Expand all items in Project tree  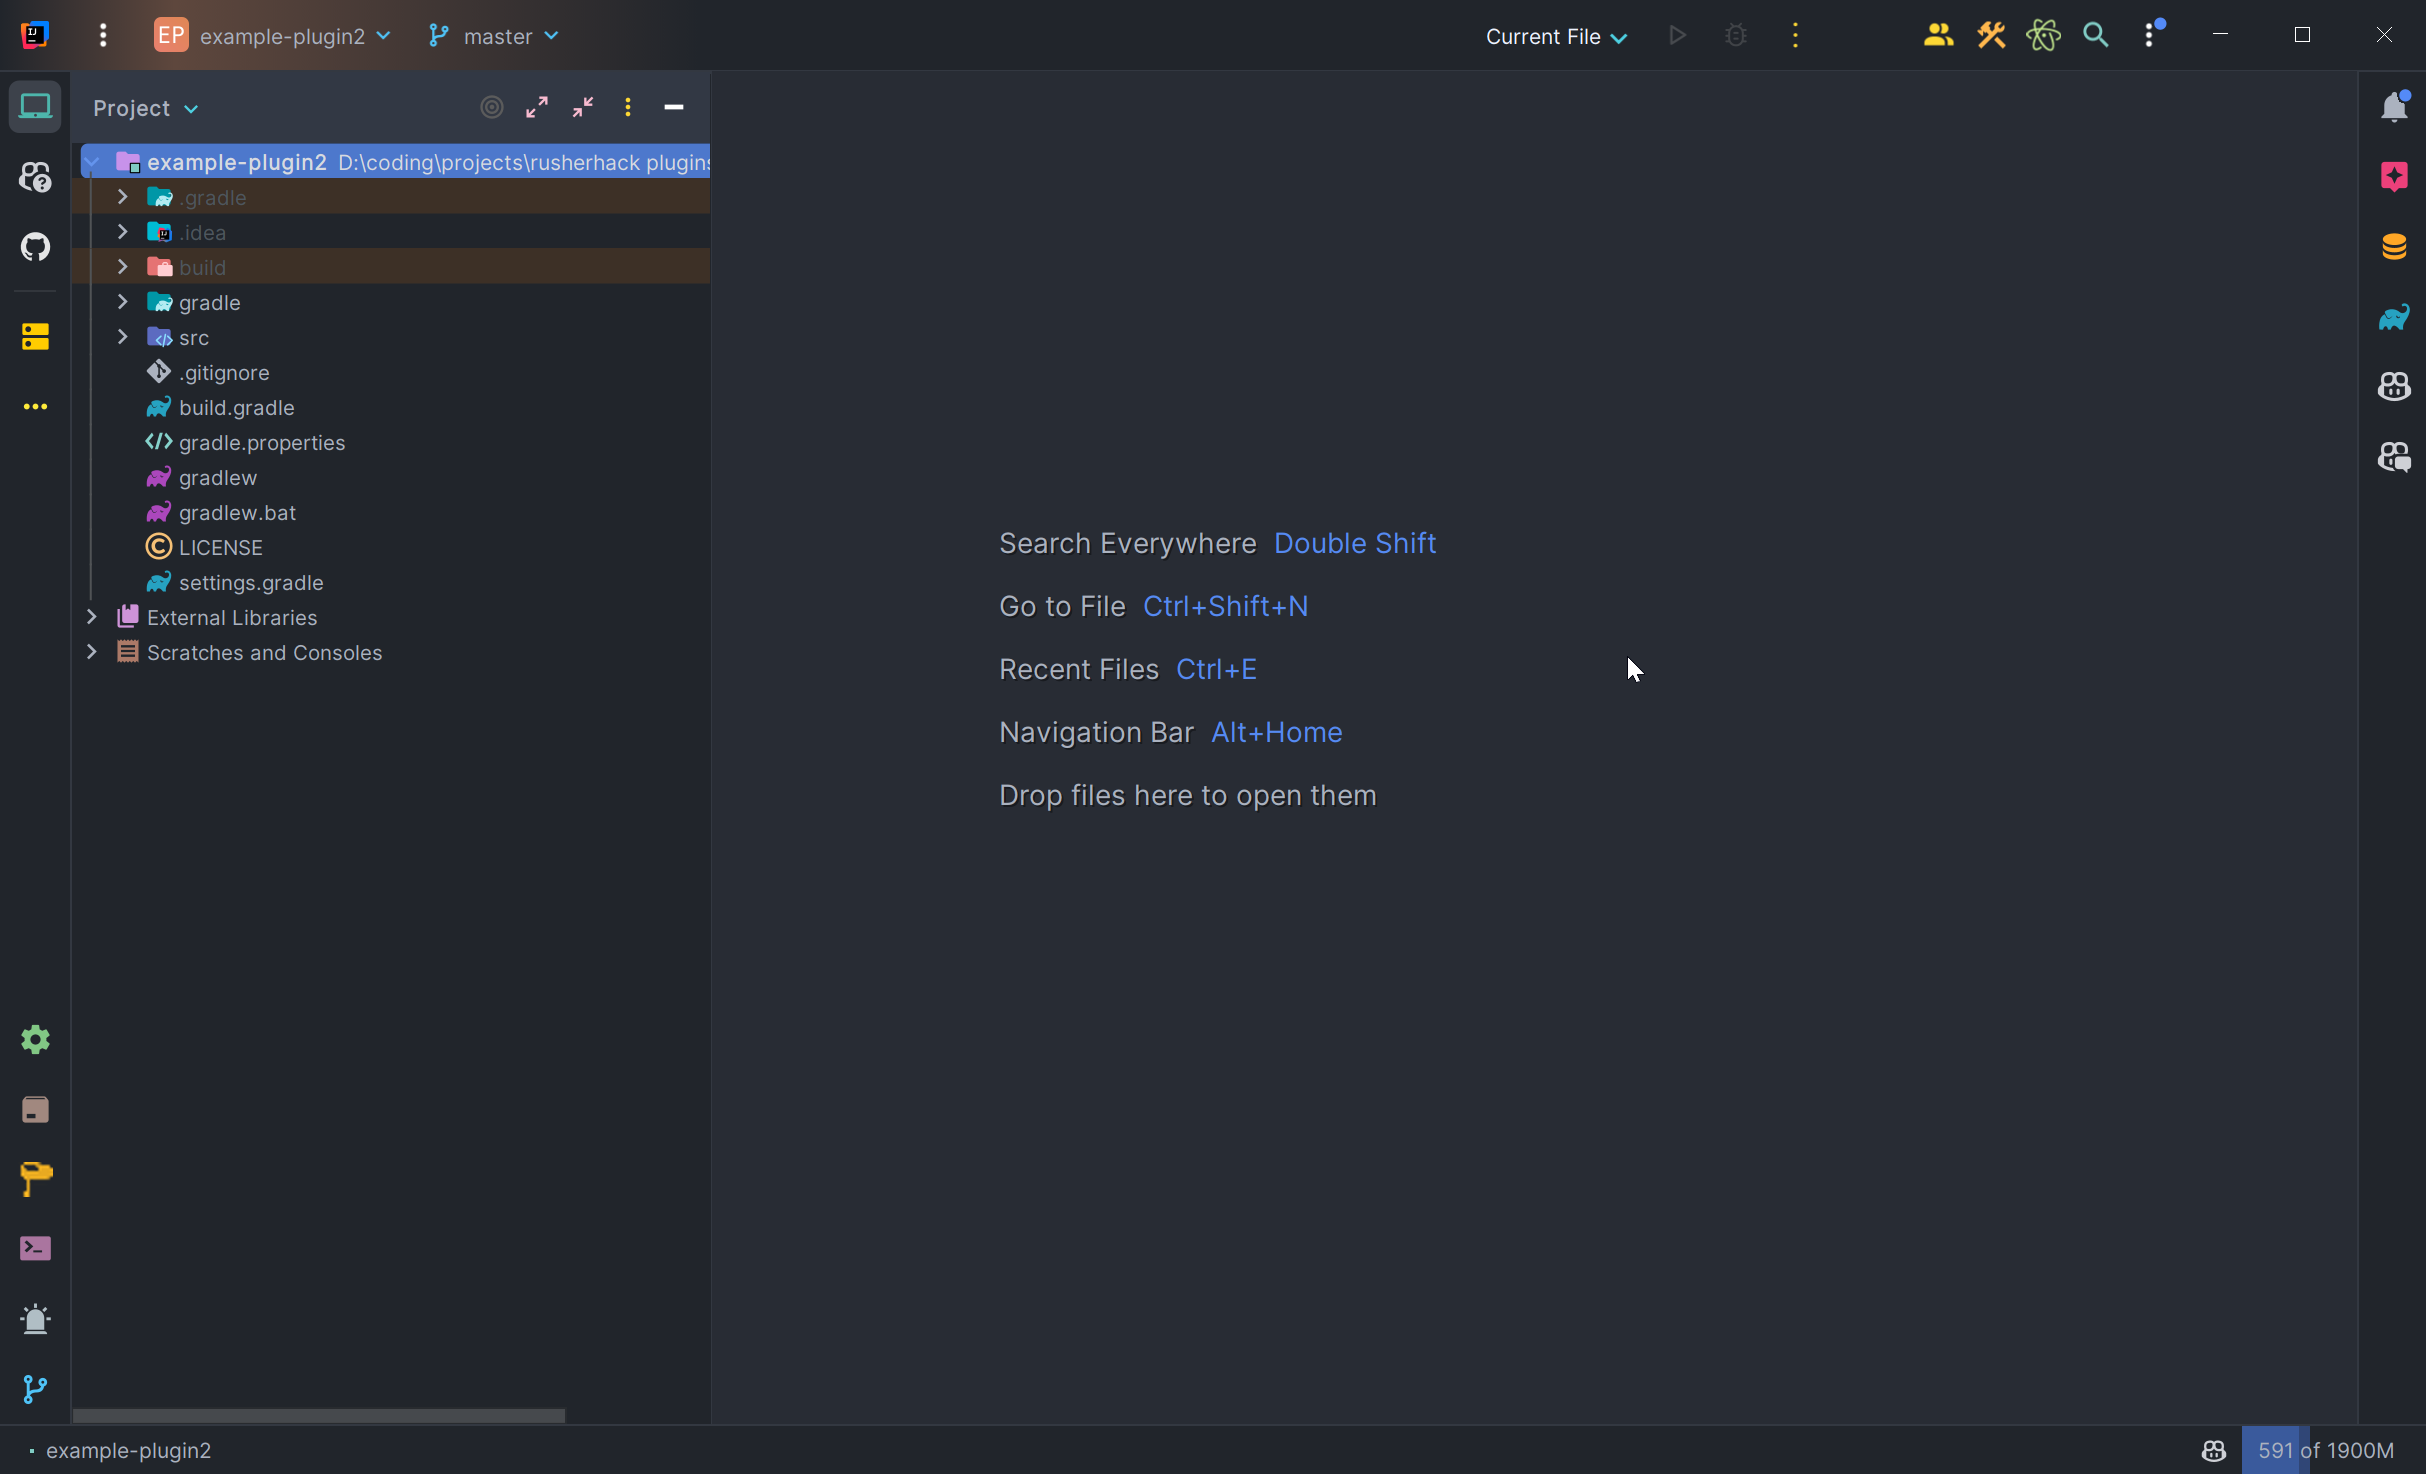coord(537,107)
